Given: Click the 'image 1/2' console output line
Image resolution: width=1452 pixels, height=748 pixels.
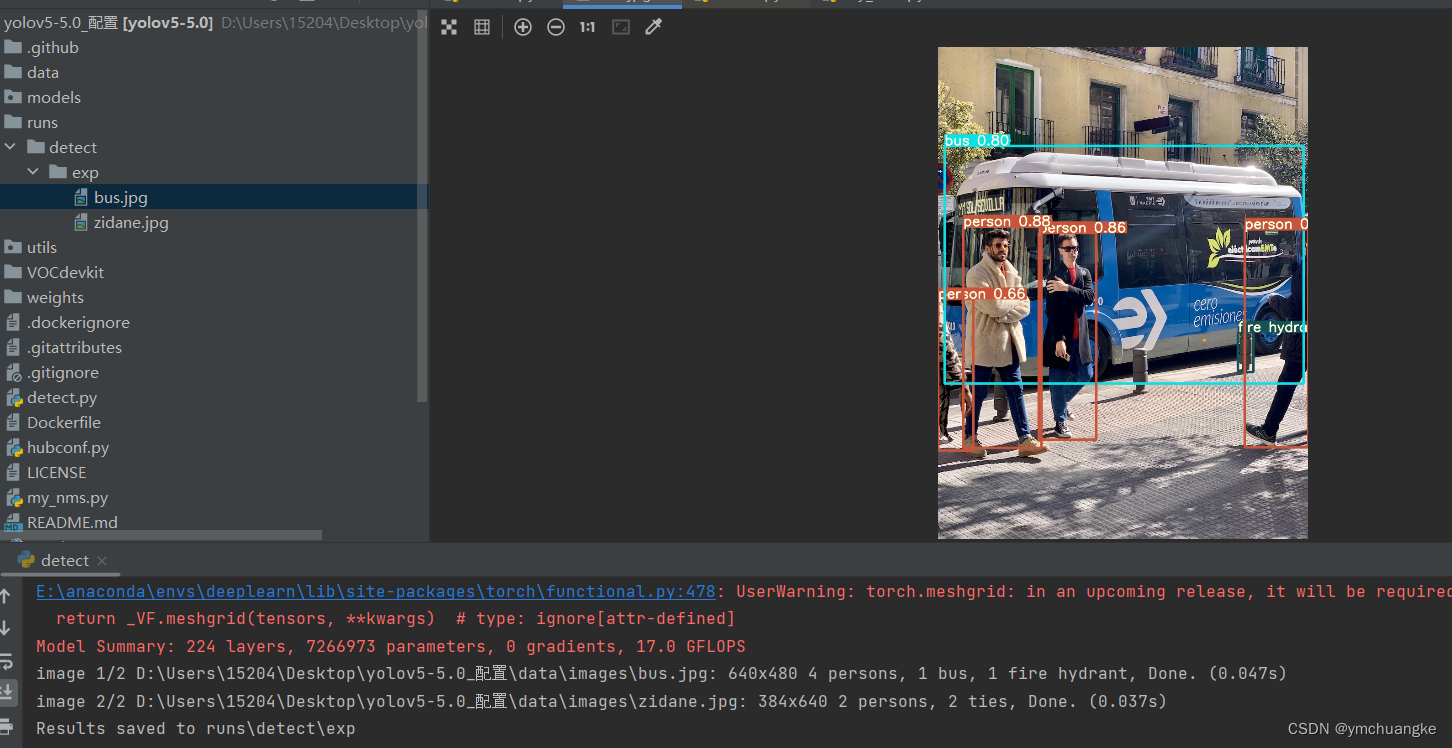Looking at the screenshot, I should 661,673.
